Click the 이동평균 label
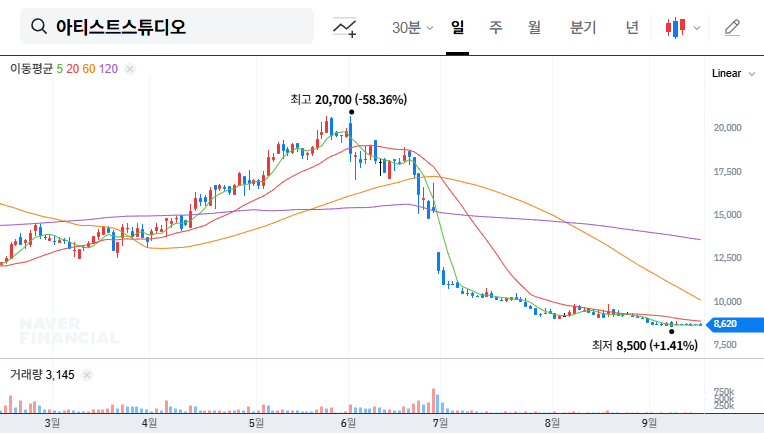This screenshot has height=433, width=764. click(x=32, y=69)
